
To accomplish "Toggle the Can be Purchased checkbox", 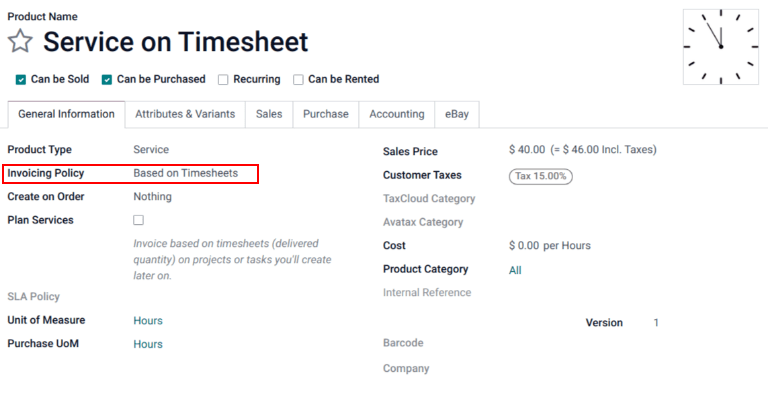I will click(107, 80).
